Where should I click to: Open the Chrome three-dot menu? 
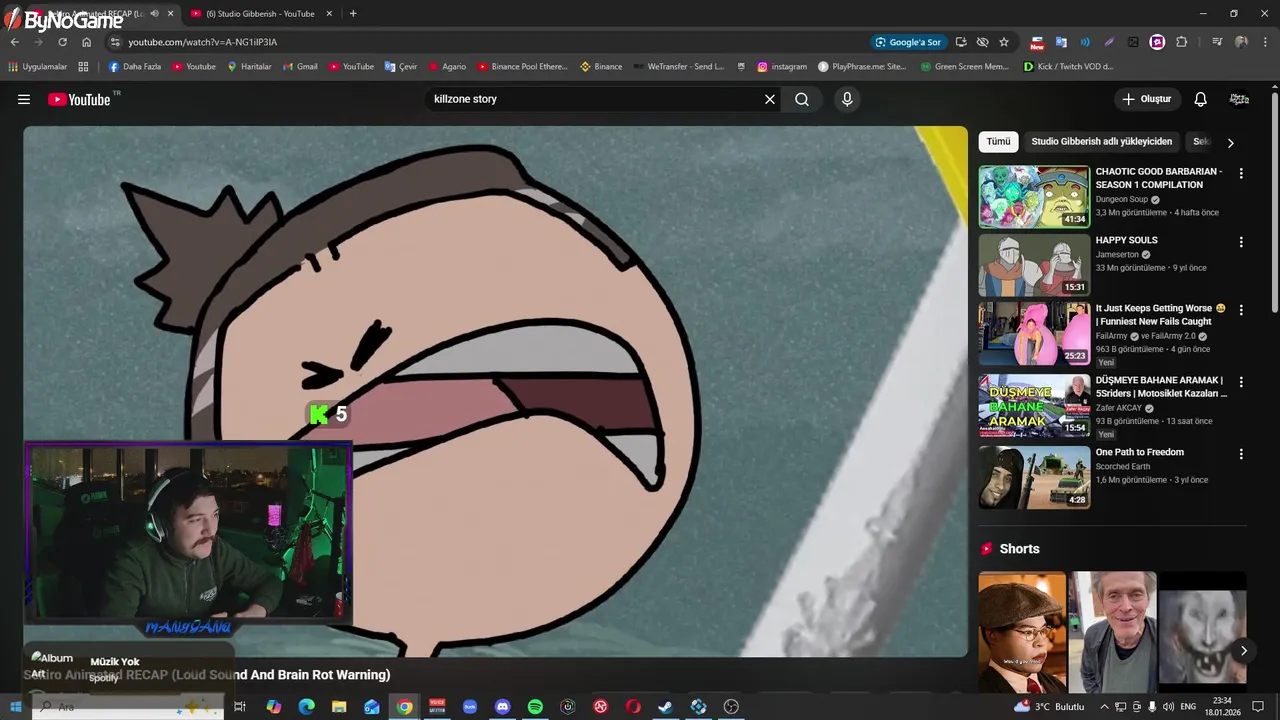1265,42
